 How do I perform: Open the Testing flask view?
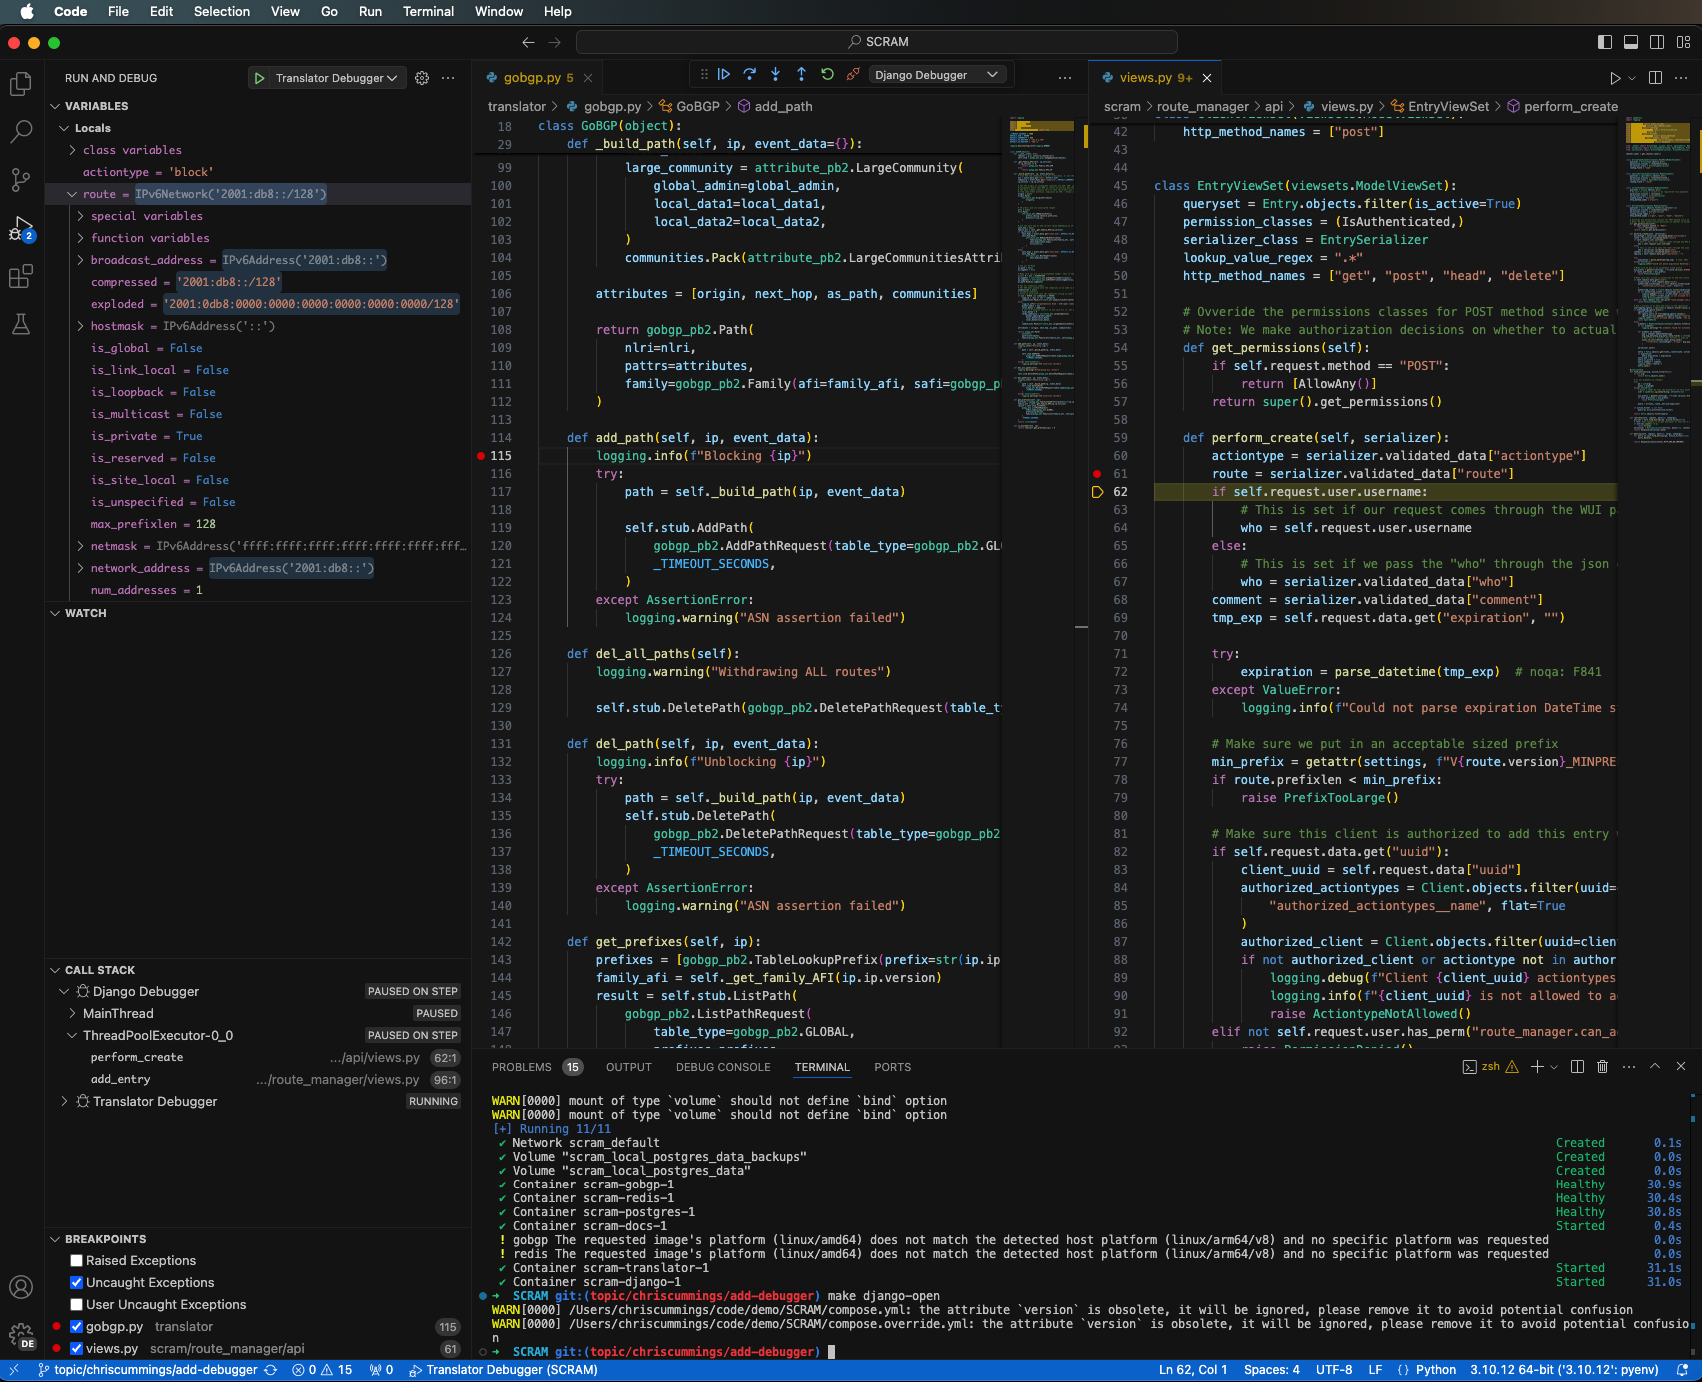point(21,324)
